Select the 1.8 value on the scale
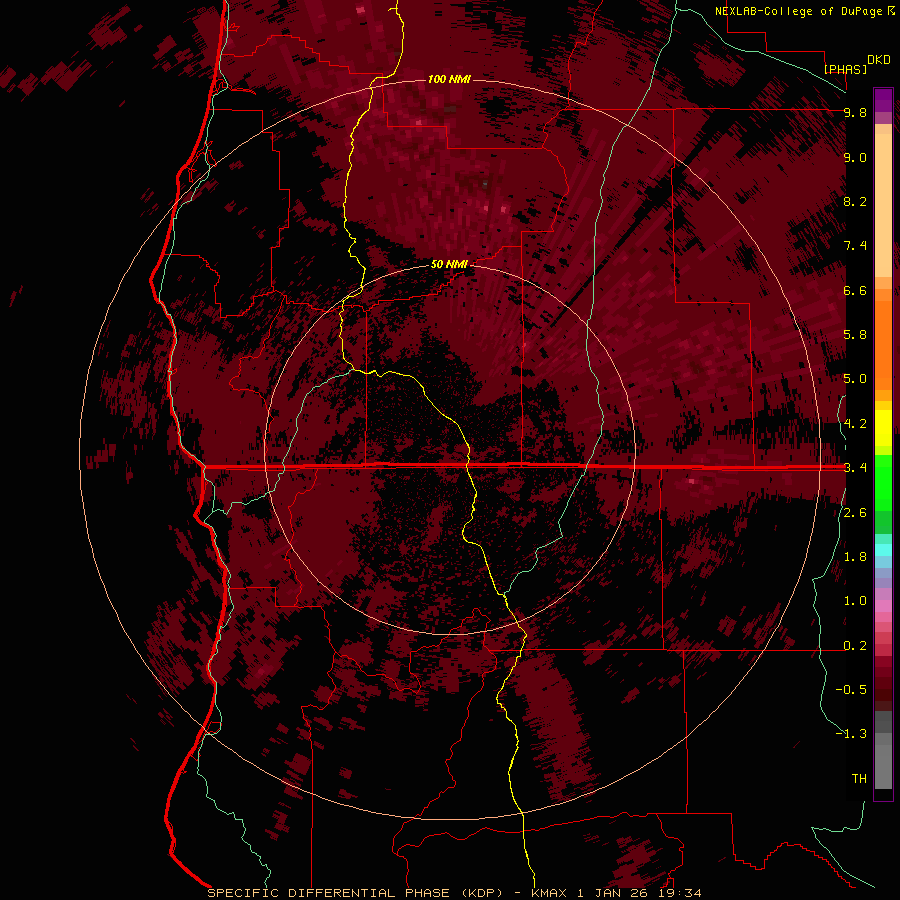The width and height of the screenshot is (900, 900). [855, 557]
